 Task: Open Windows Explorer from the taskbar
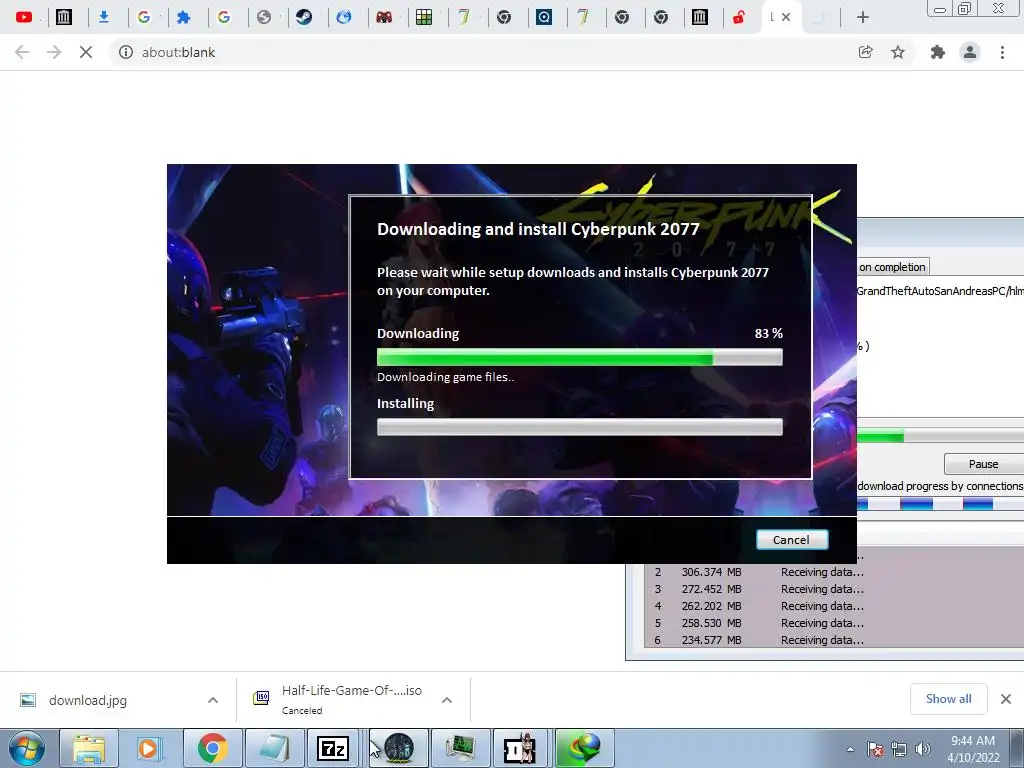pyautogui.click(x=89, y=748)
